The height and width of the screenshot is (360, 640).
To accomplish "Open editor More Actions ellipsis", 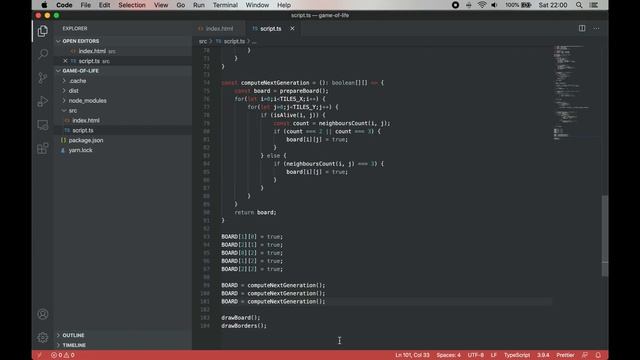I will tap(596, 28).
